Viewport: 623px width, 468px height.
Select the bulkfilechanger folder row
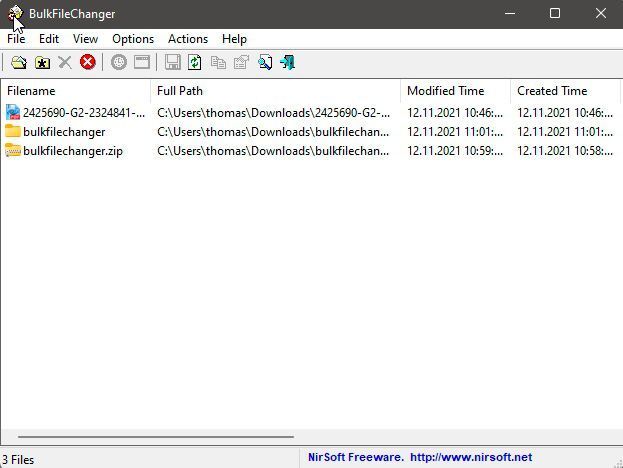pos(310,132)
